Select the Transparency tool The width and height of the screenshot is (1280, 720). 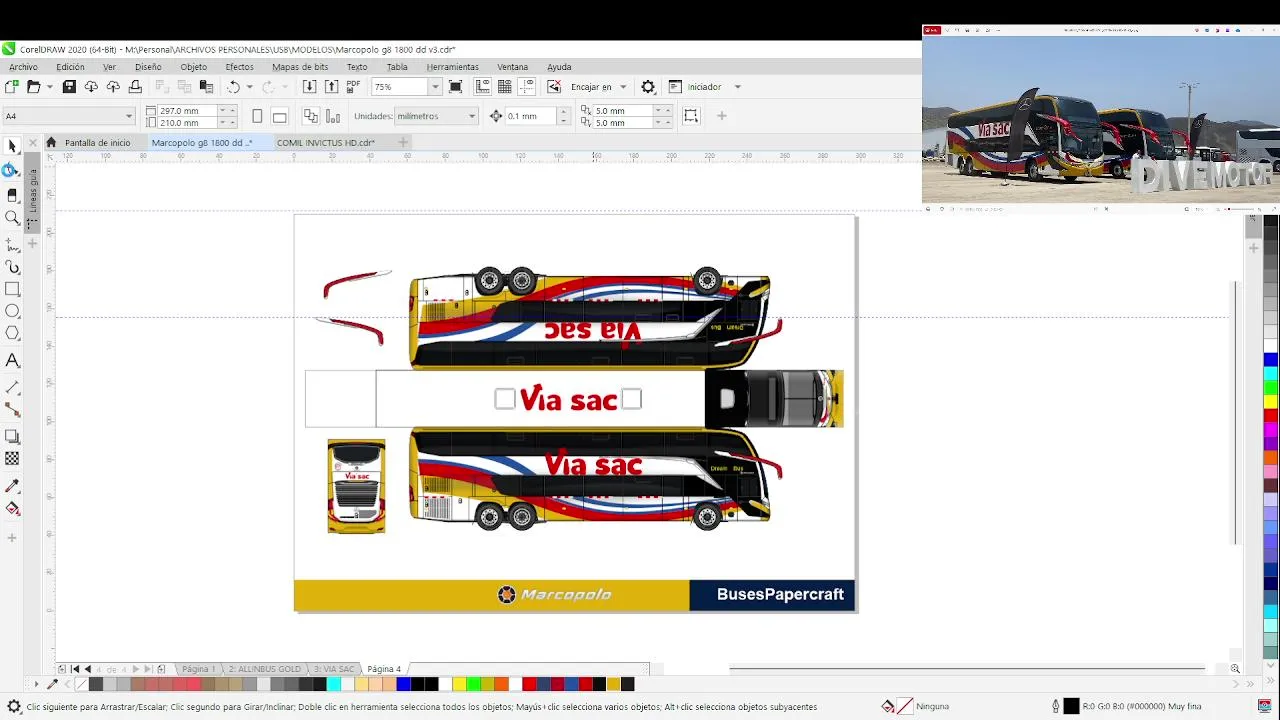12,459
